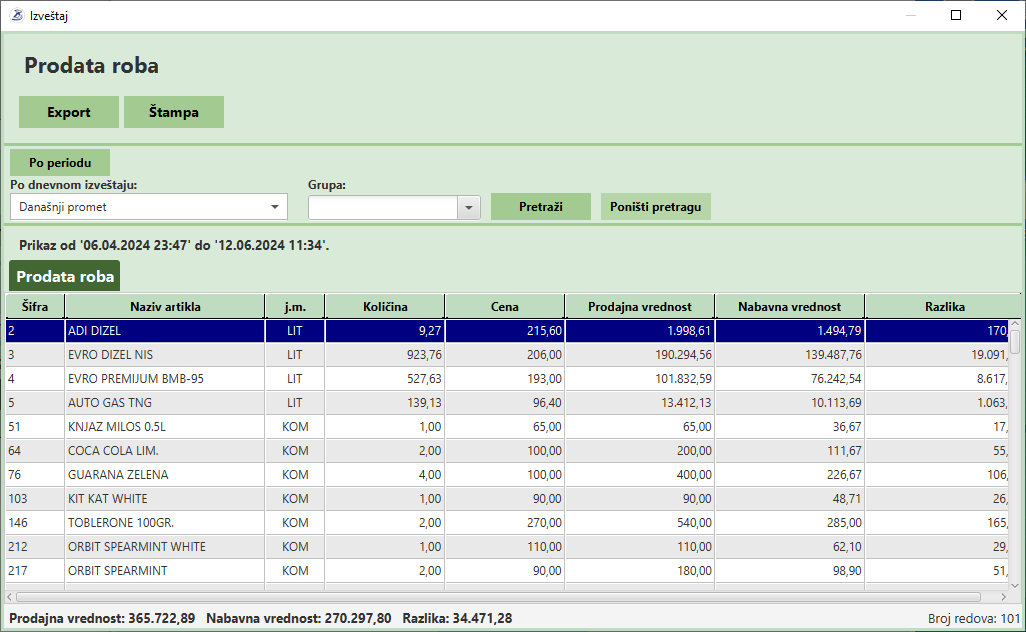Maximize the Izveštaj window
Viewport: 1026px width, 632px height.
pyautogui.click(x=956, y=16)
